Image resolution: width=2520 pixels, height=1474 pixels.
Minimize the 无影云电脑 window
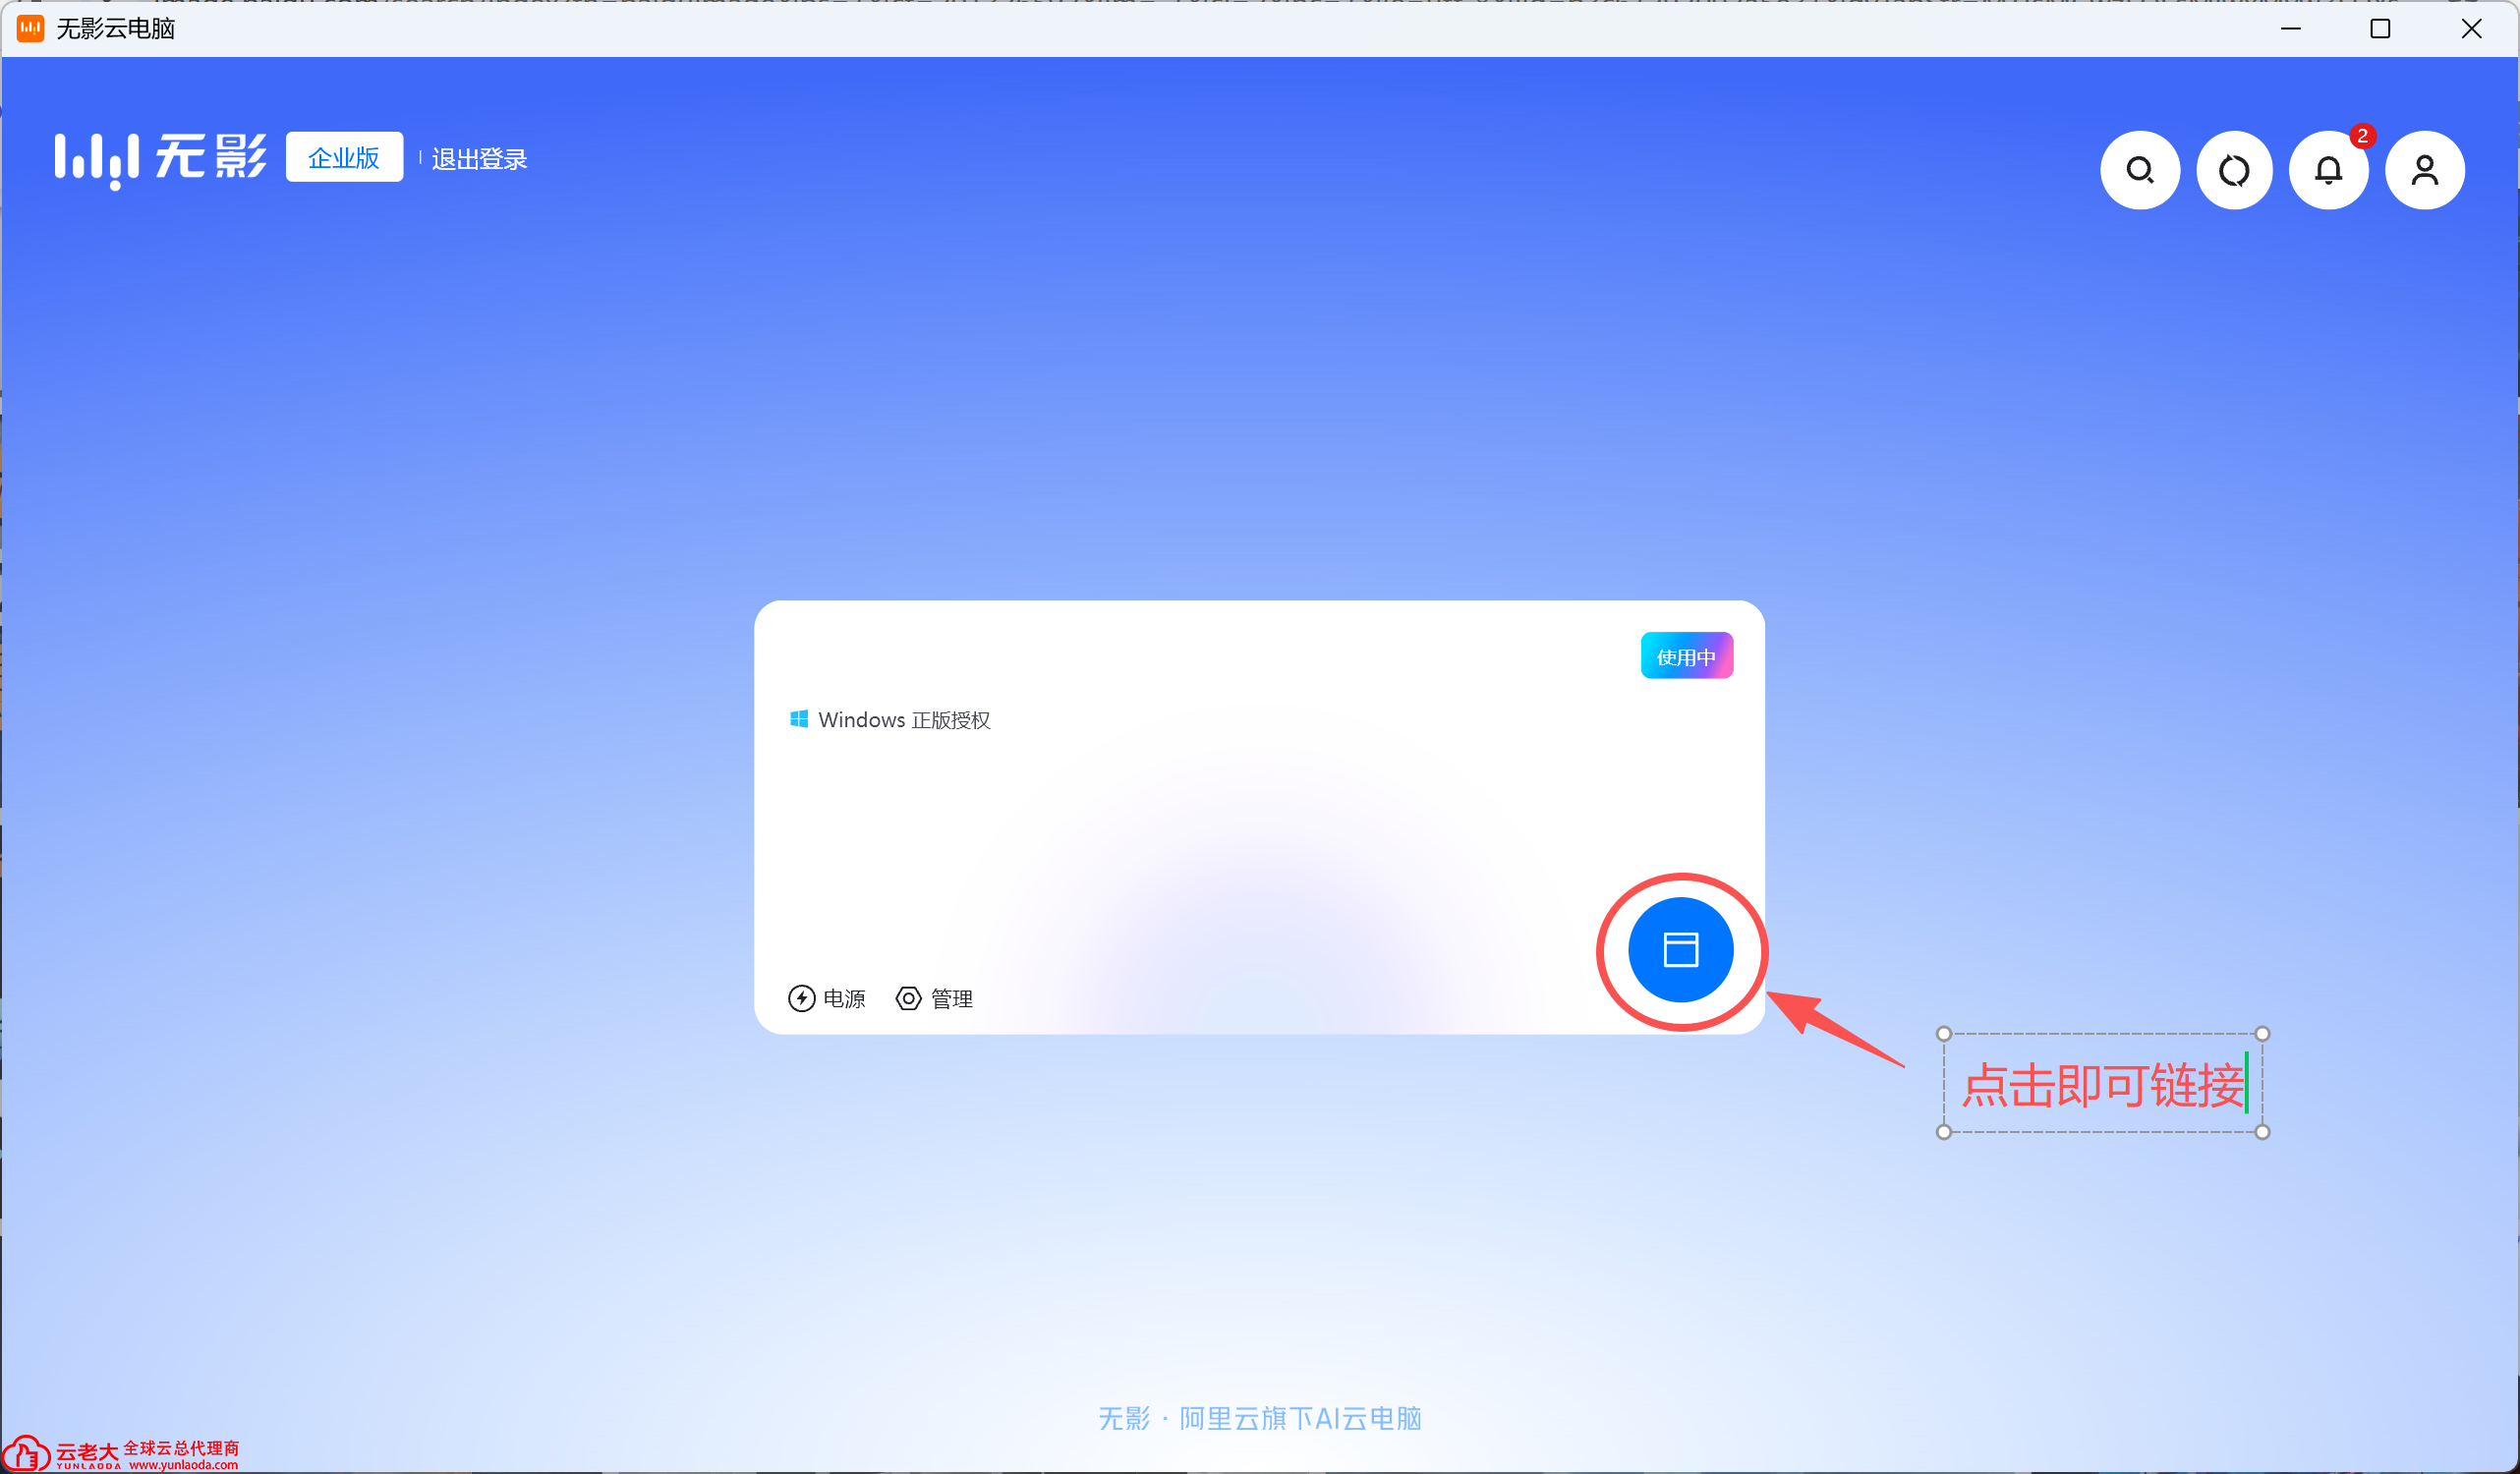tap(2291, 29)
